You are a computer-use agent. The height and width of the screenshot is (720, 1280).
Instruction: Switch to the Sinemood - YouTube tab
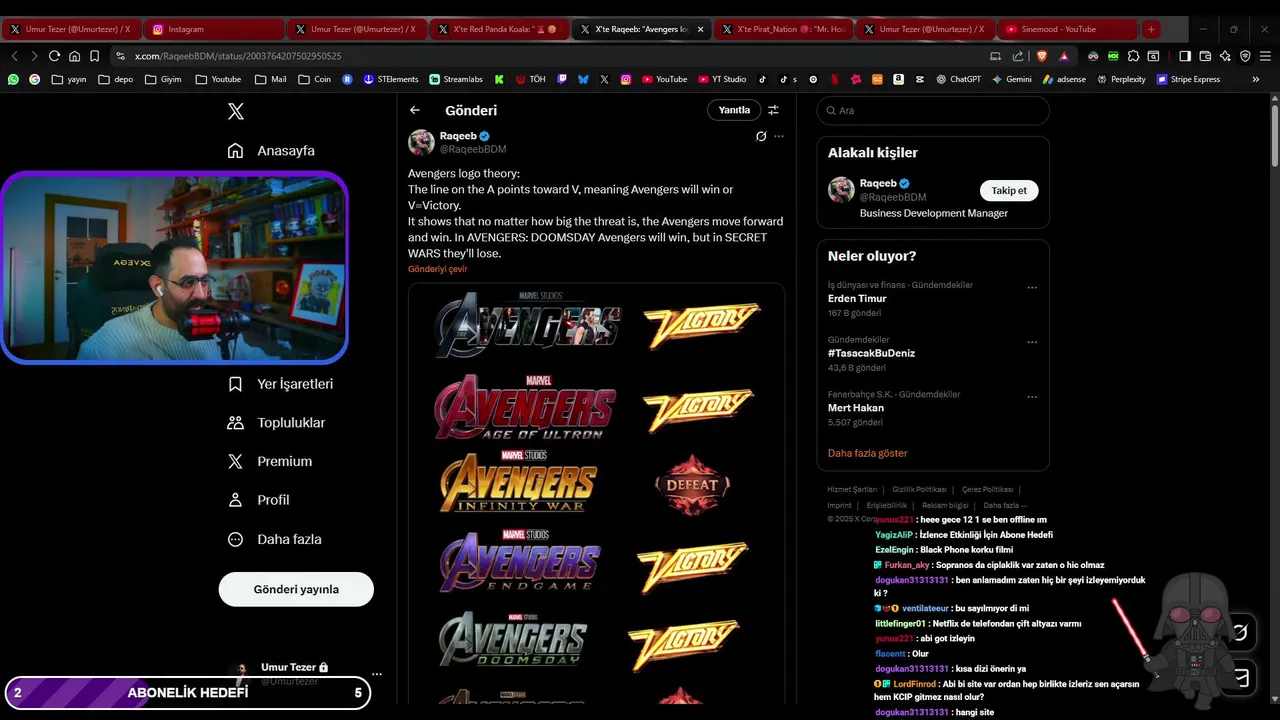point(1066,29)
